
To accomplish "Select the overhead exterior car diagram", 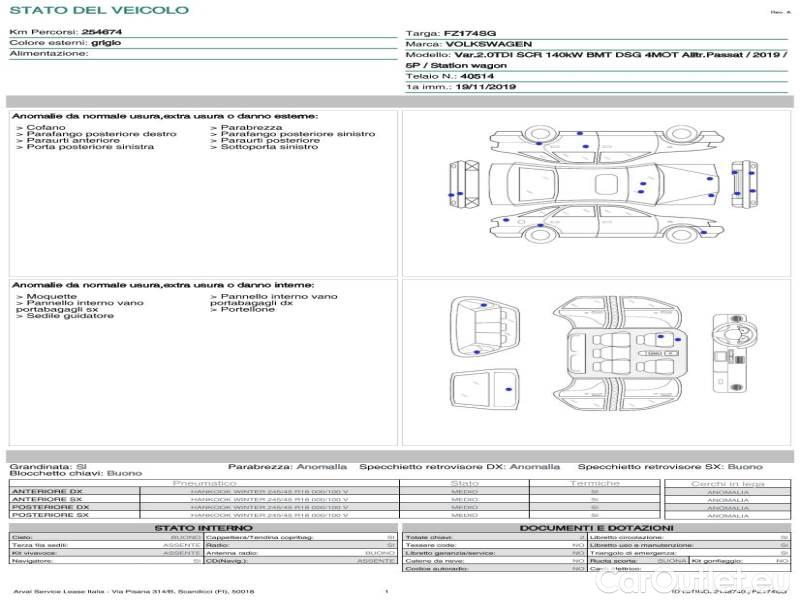I will 598,186.
